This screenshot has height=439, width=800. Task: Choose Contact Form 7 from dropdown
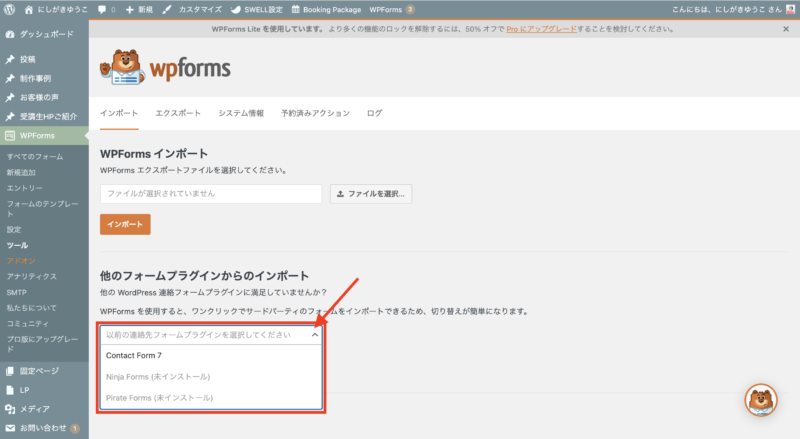211,356
